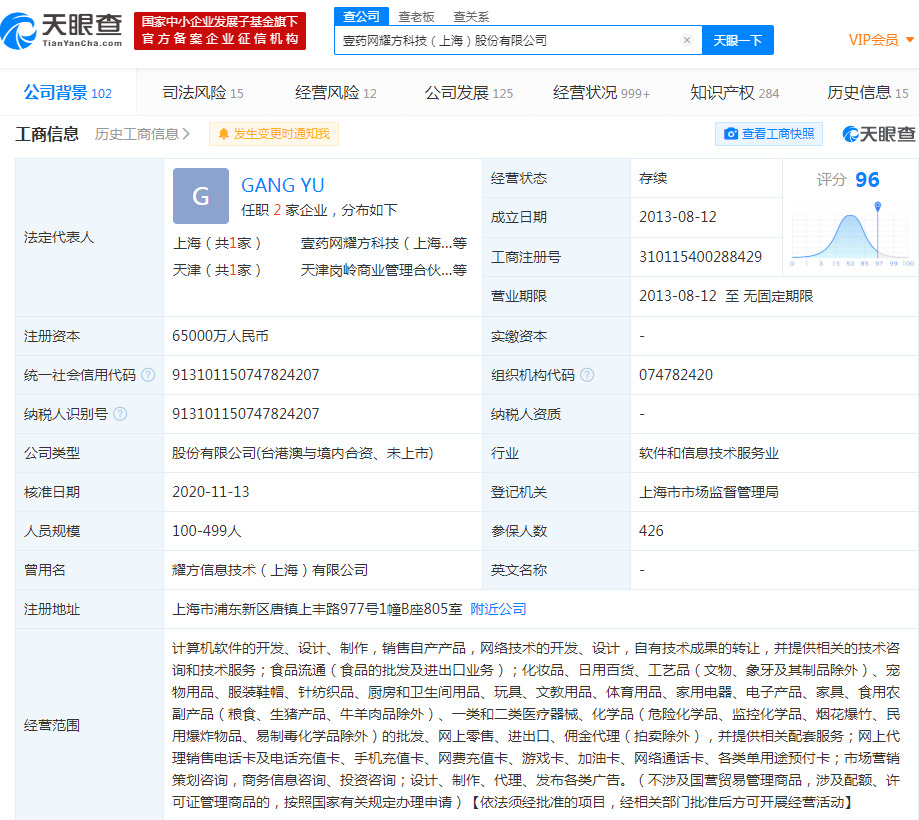Switch to the 查关系 search tab
Screen dimensions: 919x820
tap(471, 17)
